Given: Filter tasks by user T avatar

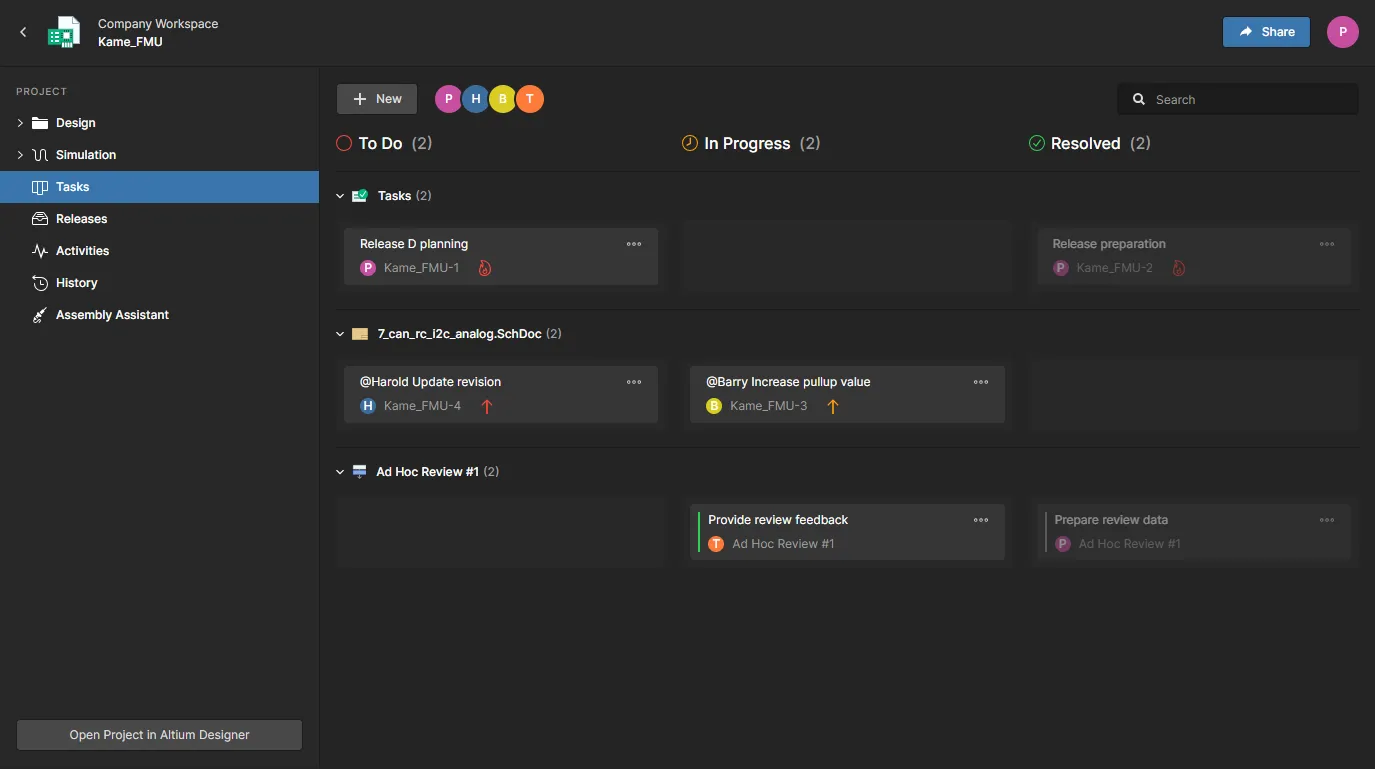Looking at the screenshot, I should coord(530,99).
